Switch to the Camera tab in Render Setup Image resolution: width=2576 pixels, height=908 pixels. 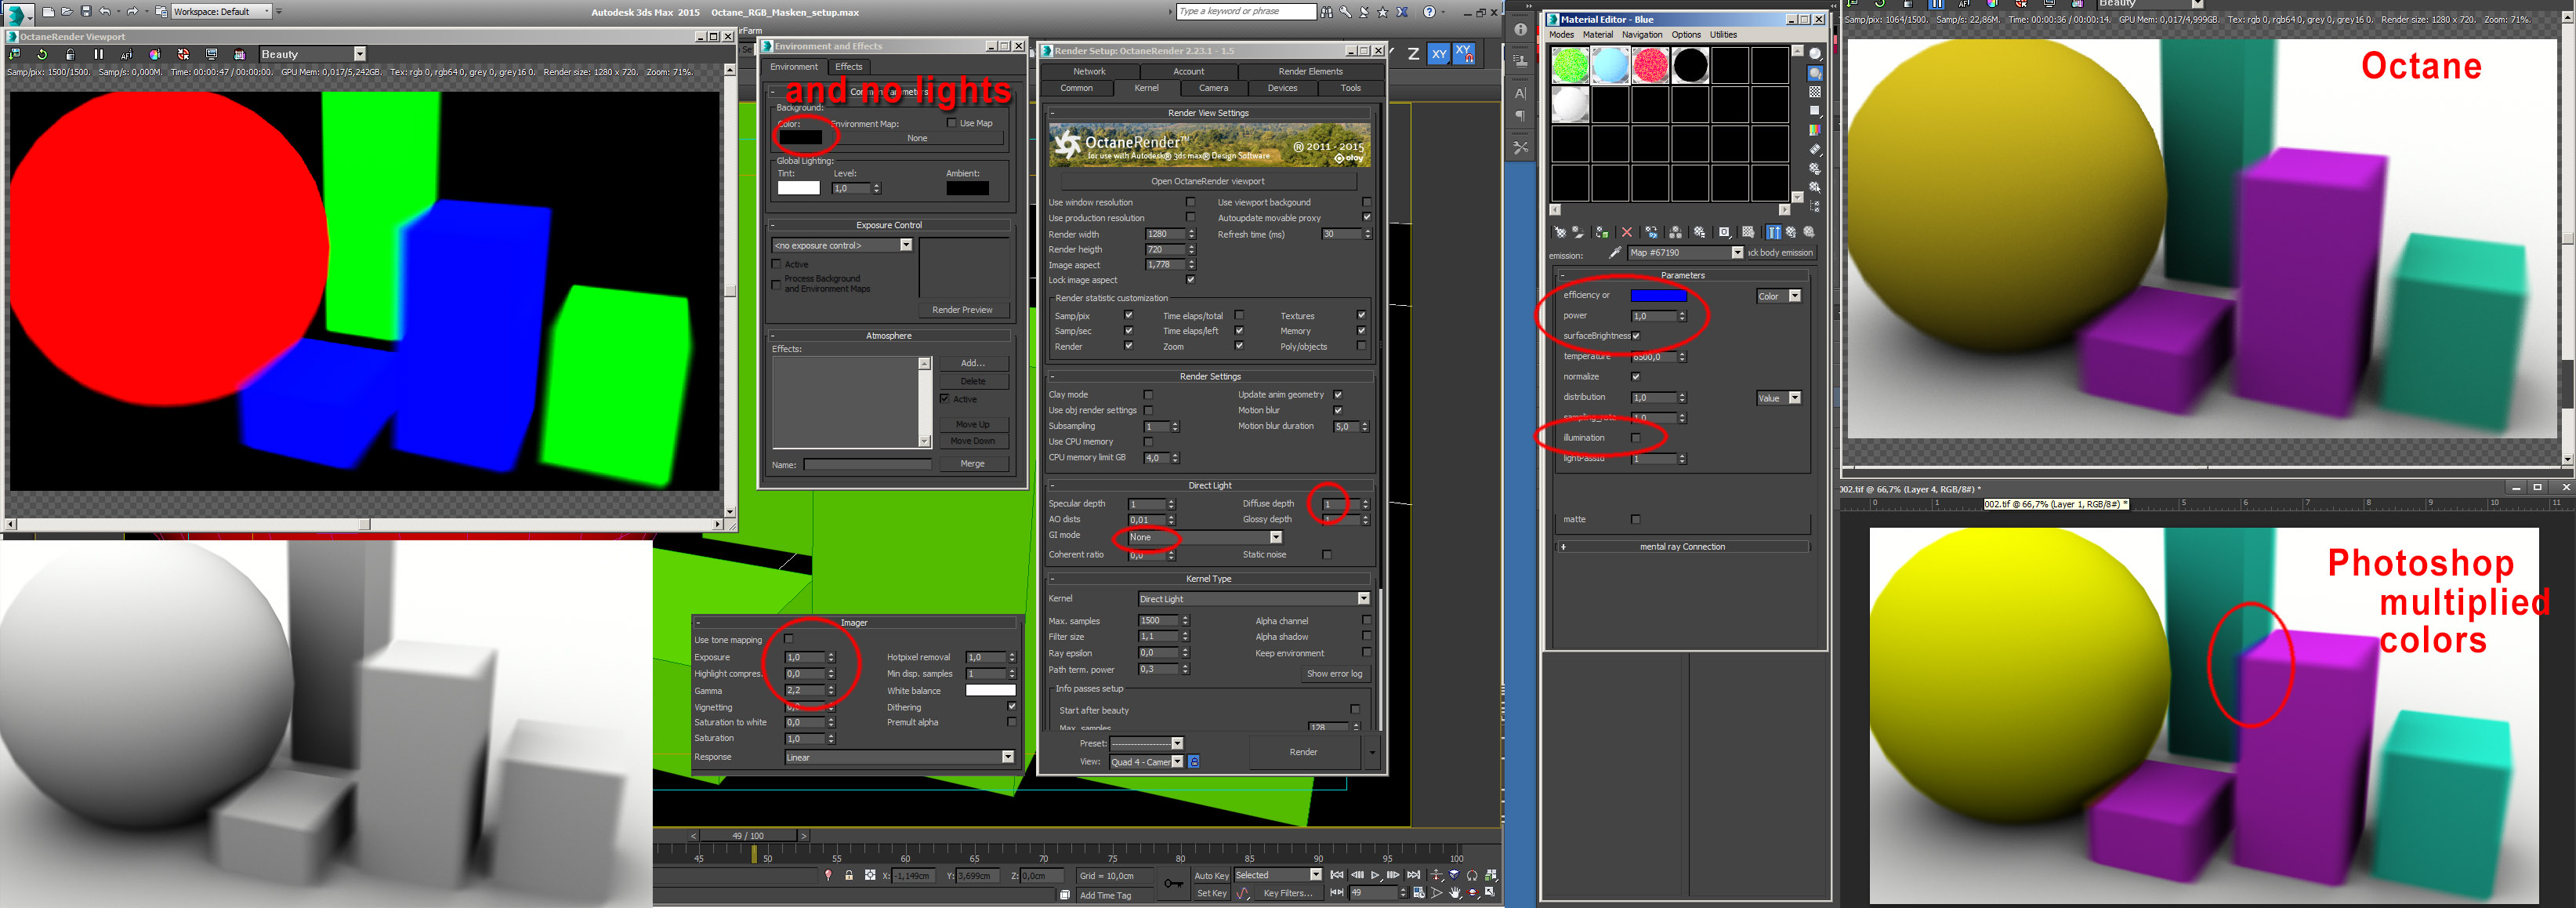pyautogui.click(x=1213, y=88)
